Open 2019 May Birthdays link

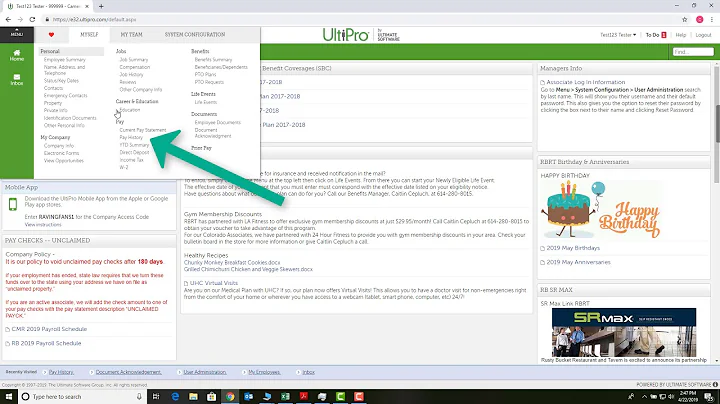click(x=573, y=248)
